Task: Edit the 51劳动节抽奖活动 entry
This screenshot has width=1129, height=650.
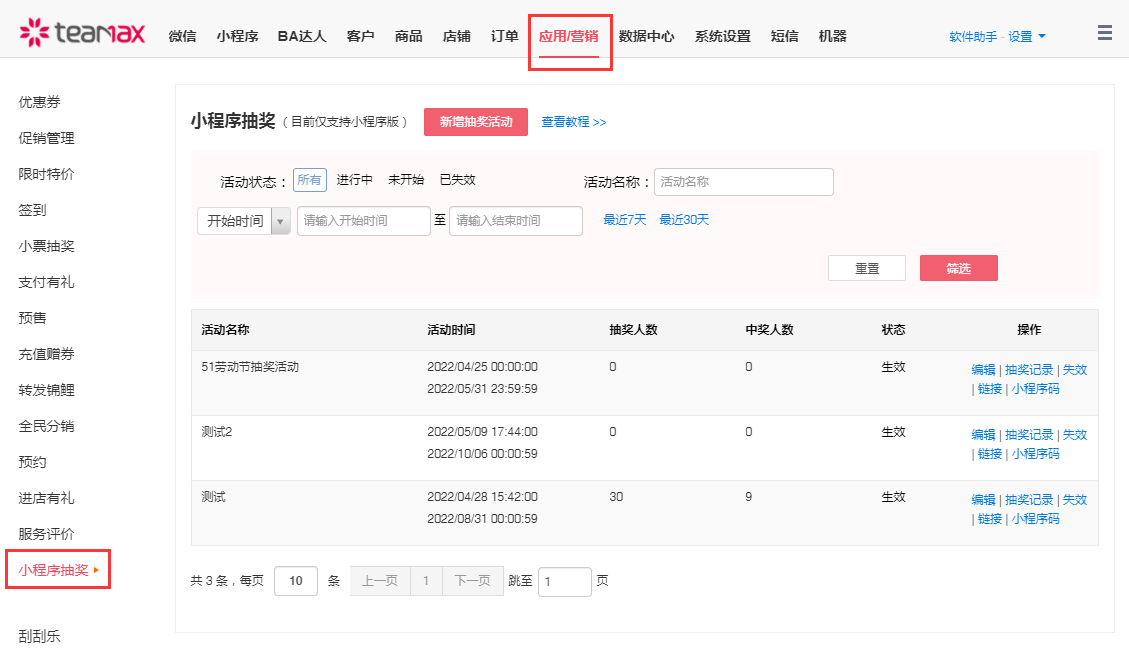Action: point(983,369)
